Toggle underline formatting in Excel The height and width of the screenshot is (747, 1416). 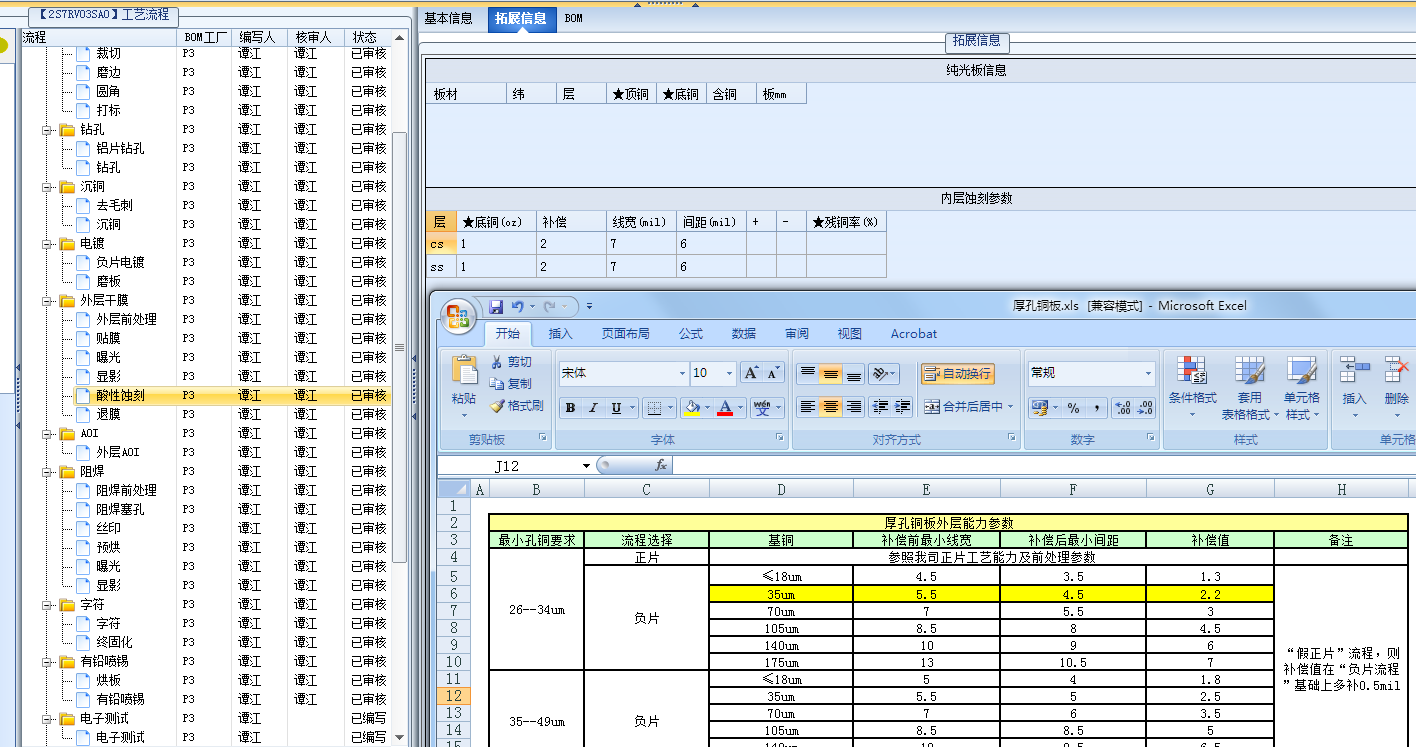point(616,408)
